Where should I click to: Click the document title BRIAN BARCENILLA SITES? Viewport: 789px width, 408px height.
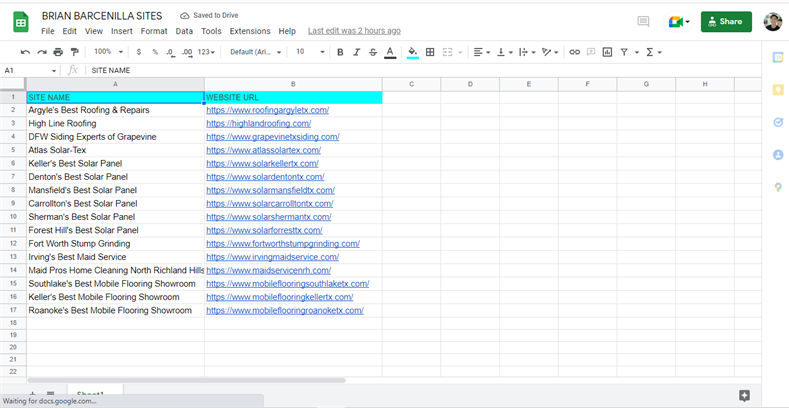coord(102,16)
